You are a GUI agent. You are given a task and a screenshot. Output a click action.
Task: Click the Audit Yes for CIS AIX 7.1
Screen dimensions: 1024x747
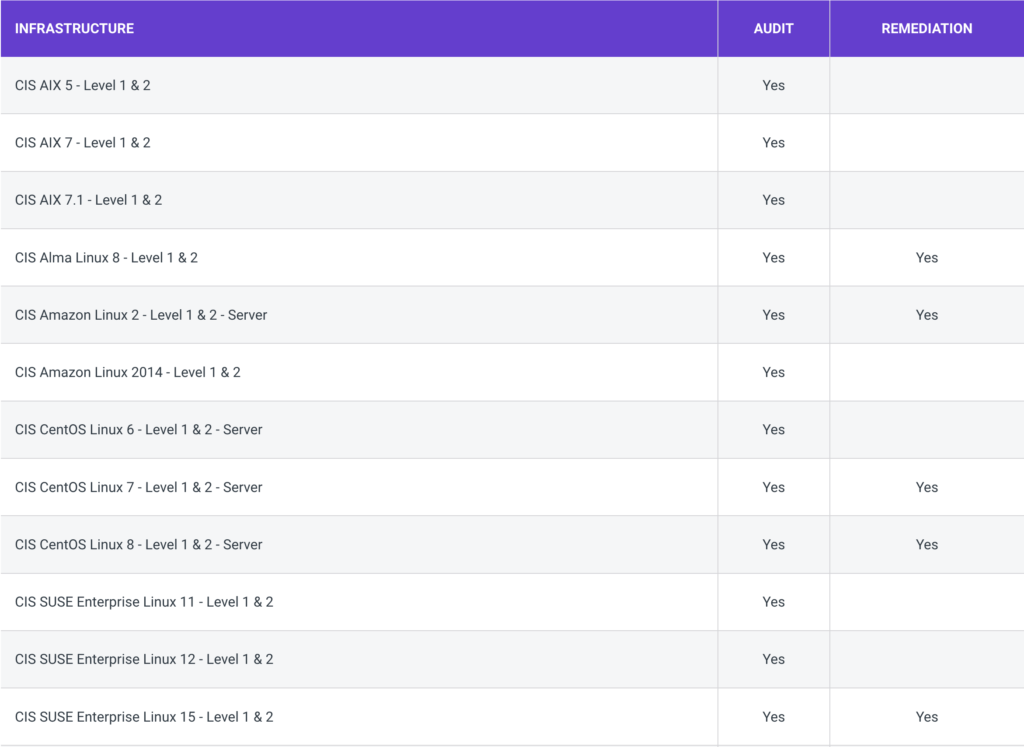(x=773, y=200)
